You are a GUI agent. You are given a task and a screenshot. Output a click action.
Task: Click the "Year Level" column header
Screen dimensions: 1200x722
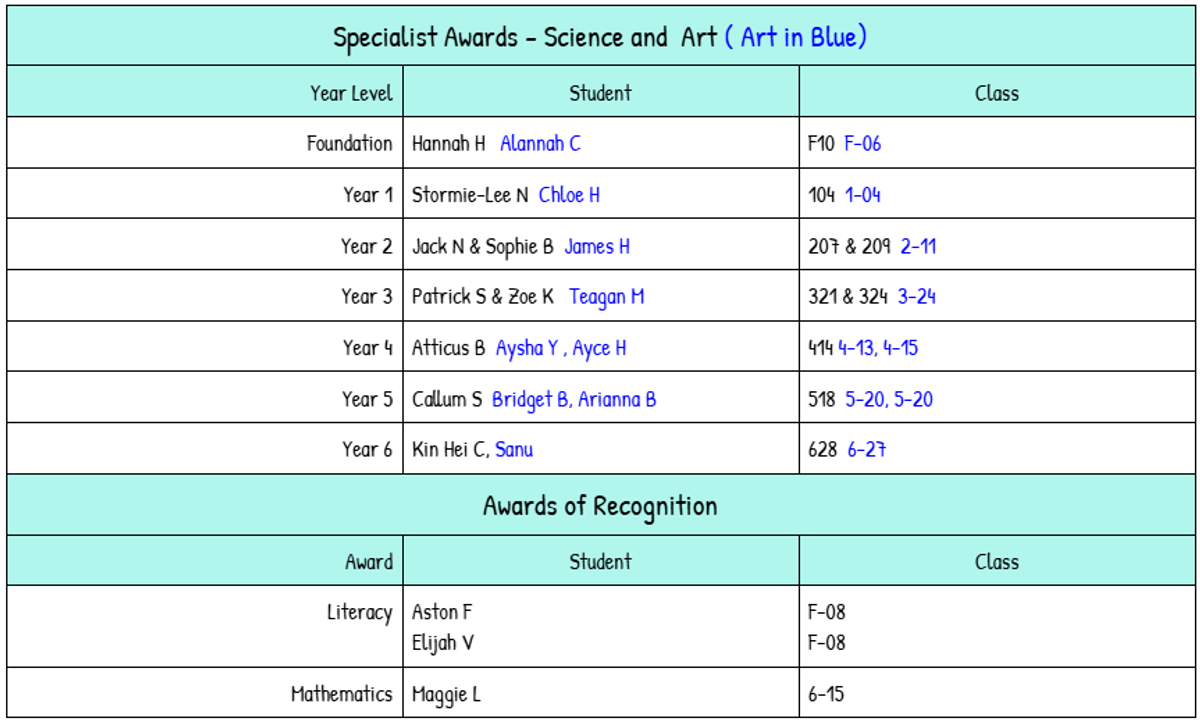tap(351, 93)
